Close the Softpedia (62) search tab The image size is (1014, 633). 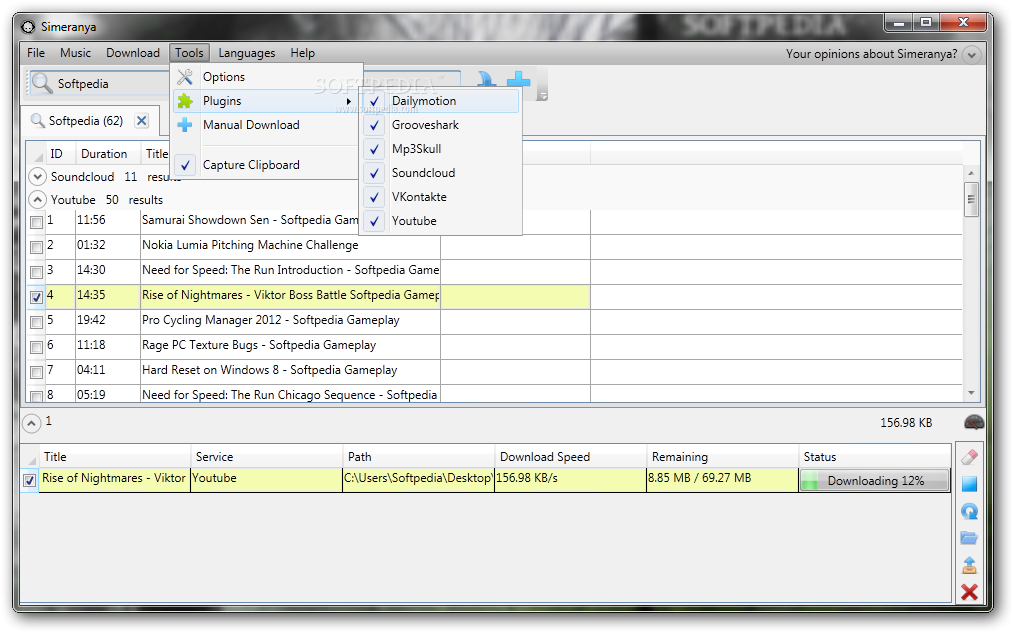tap(142, 120)
